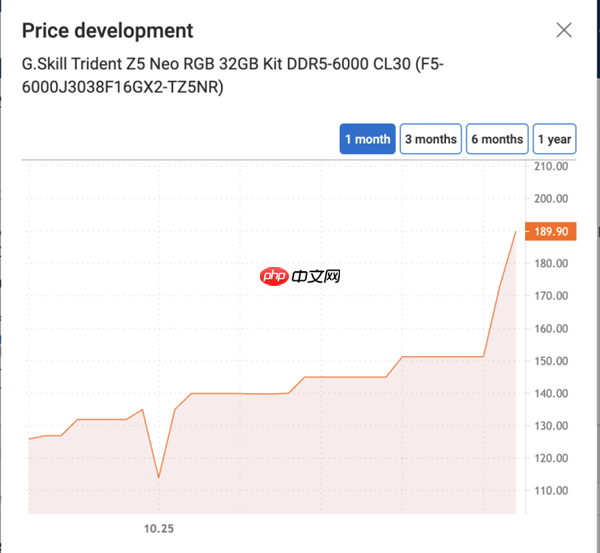Switch to the 3 months view
The width and height of the screenshot is (600, 553).
(x=430, y=139)
